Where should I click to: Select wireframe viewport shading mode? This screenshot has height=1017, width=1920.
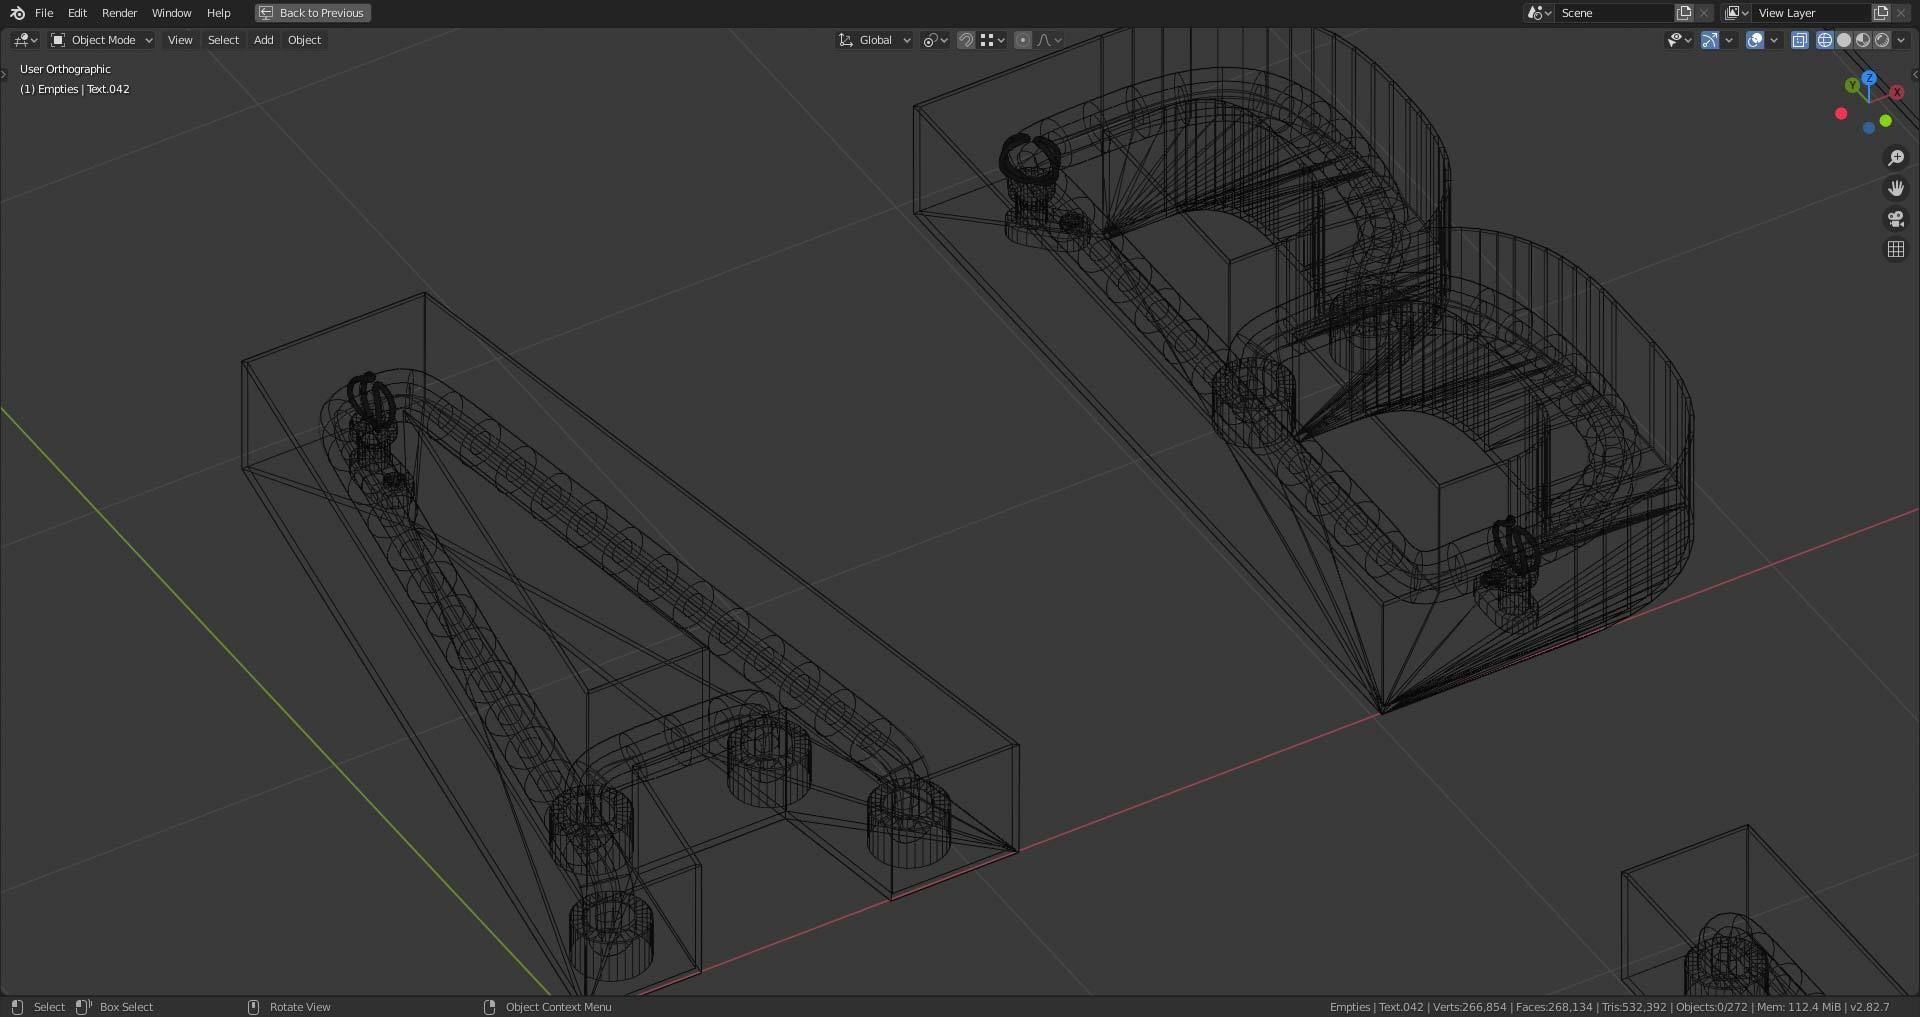pyautogui.click(x=1824, y=40)
